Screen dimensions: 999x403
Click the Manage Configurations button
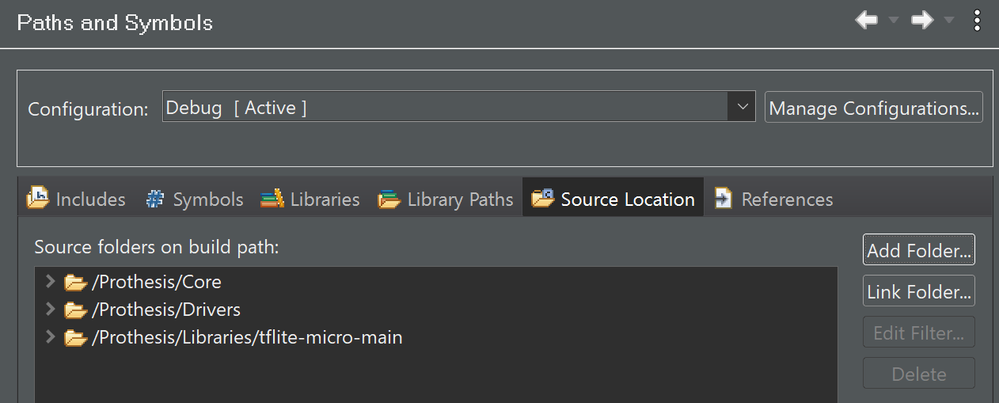coord(873,107)
